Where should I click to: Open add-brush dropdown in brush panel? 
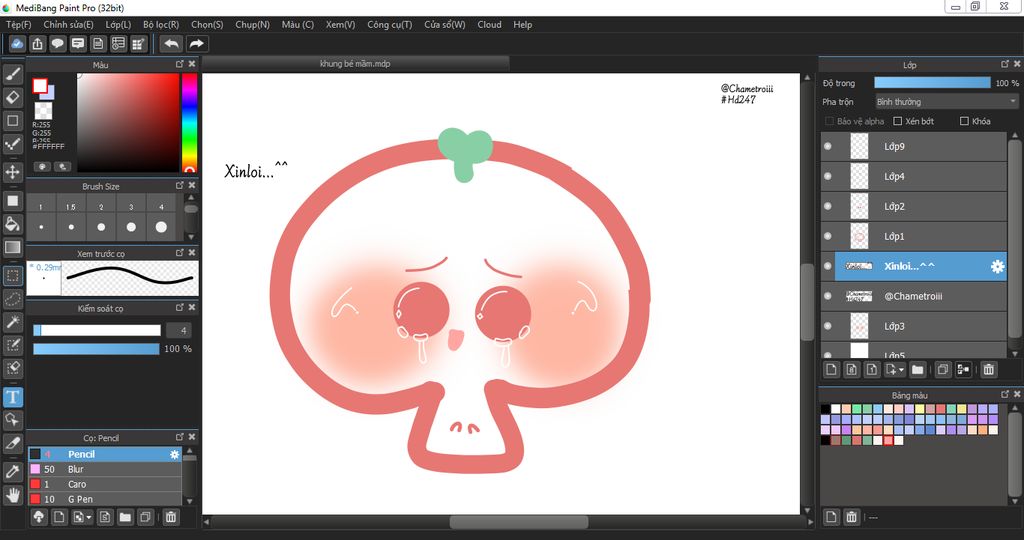[89, 518]
